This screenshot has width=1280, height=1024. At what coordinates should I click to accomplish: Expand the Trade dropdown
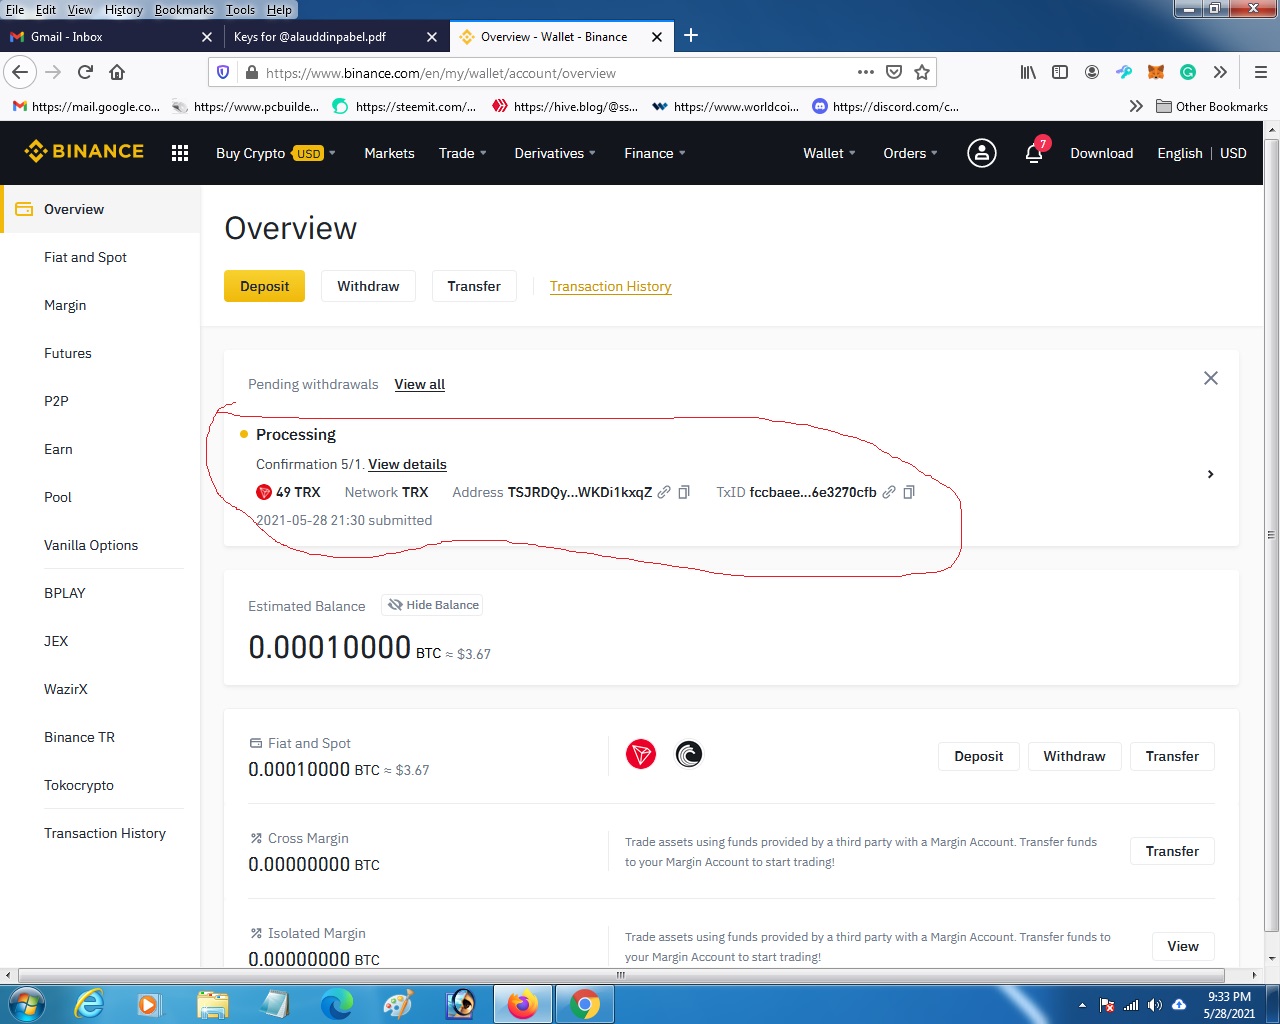[x=463, y=153]
